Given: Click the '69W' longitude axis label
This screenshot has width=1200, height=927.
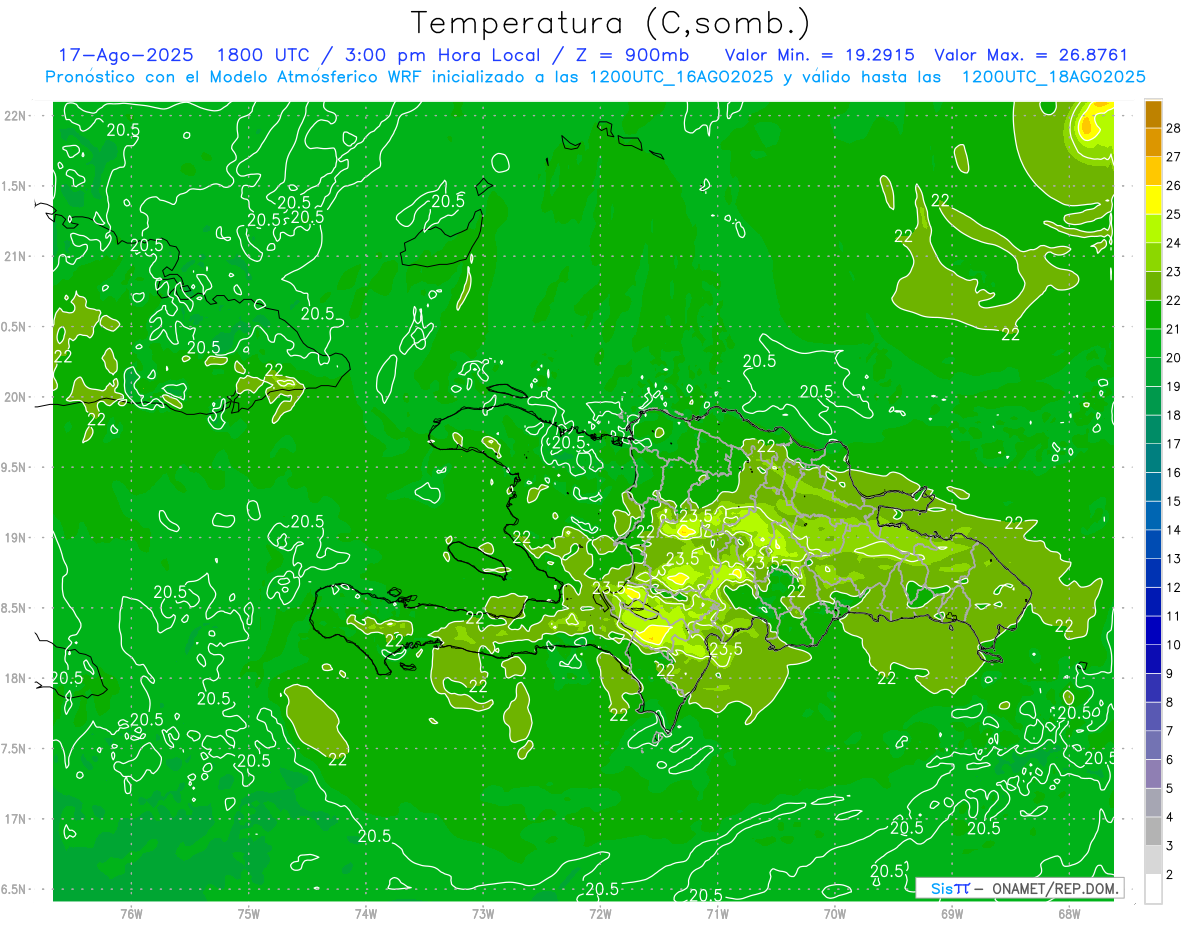Looking at the screenshot, I should click(952, 914).
